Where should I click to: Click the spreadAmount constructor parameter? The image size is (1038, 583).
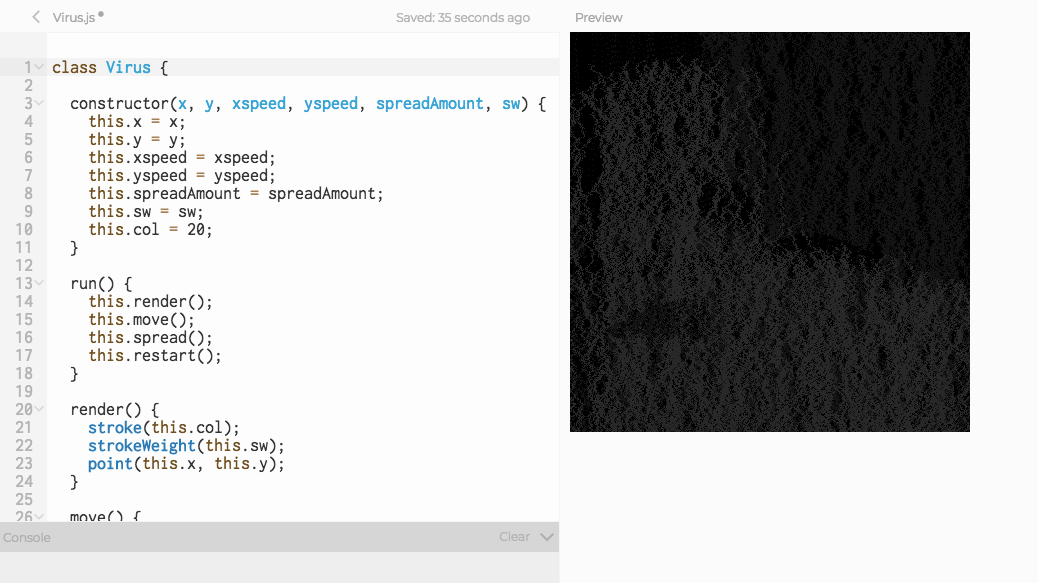point(429,104)
